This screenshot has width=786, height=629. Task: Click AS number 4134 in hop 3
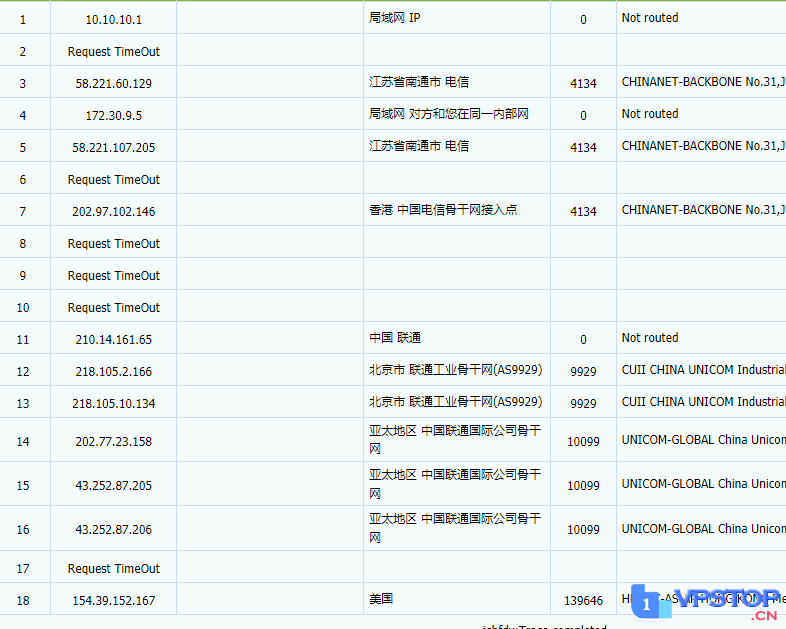click(583, 84)
